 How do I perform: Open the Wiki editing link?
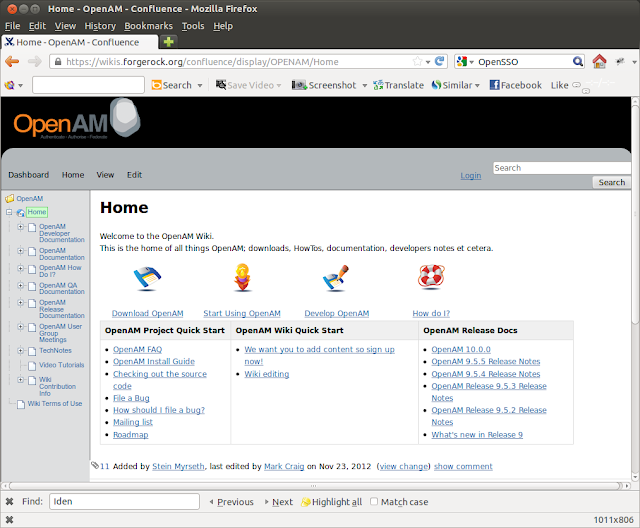click(x=267, y=374)
